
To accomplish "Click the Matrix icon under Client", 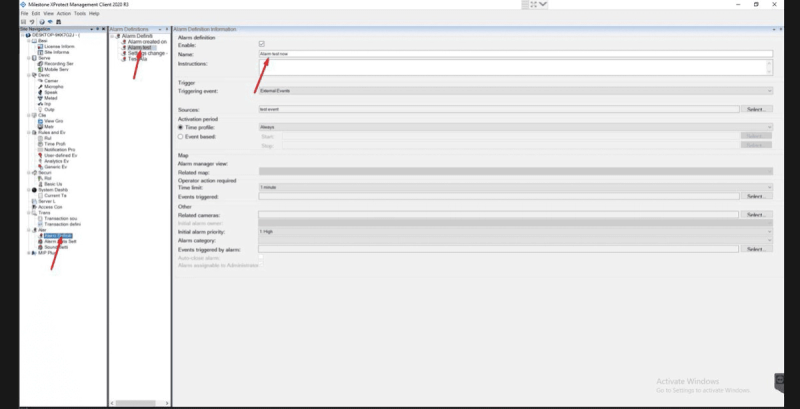I will (x=40, y=126).
